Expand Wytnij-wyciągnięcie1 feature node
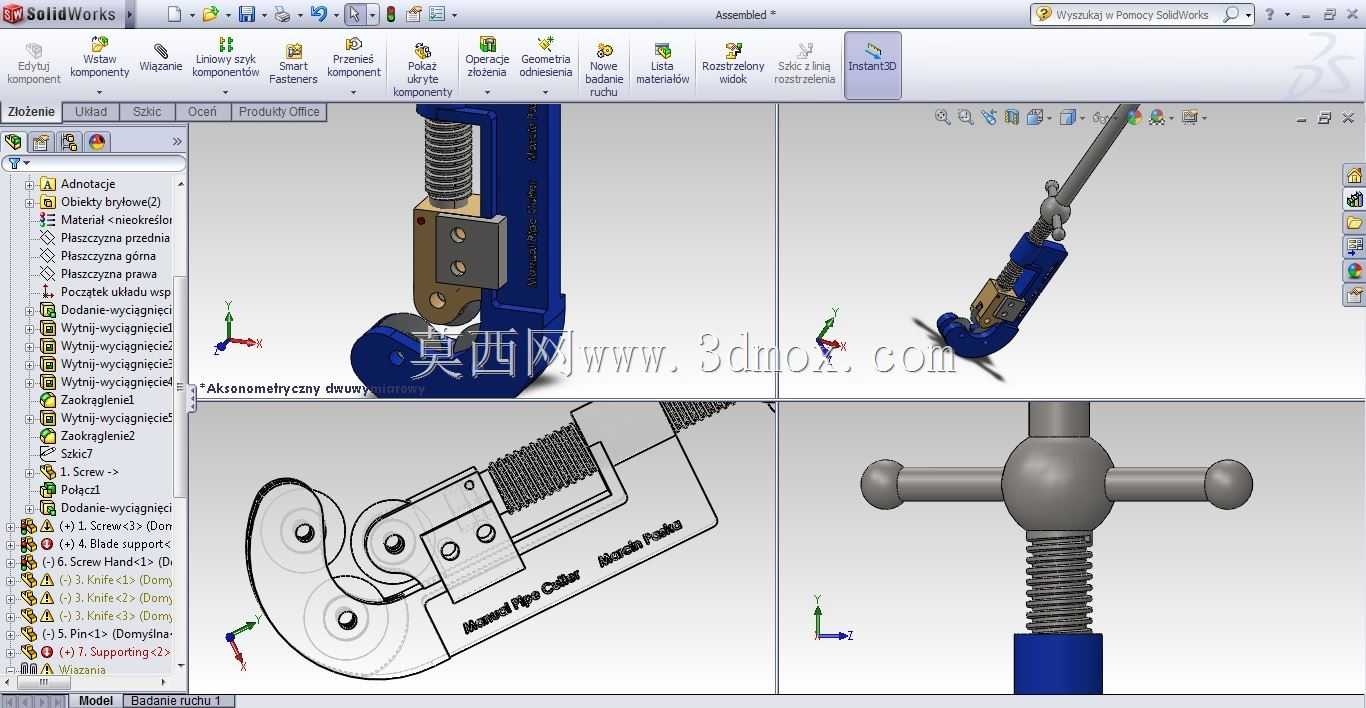The height and width of the screenshot is (708, 1366). coord(30,328)
